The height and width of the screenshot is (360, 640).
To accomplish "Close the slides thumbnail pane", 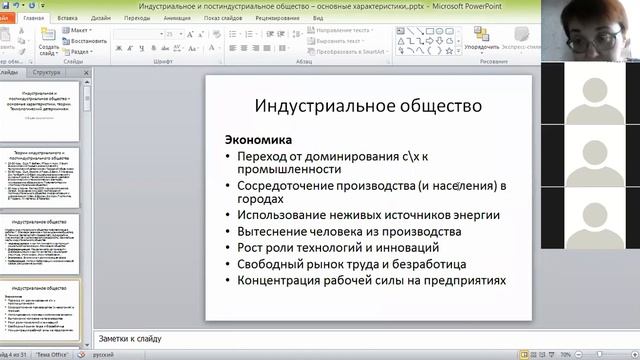I will tap(86, 73).
